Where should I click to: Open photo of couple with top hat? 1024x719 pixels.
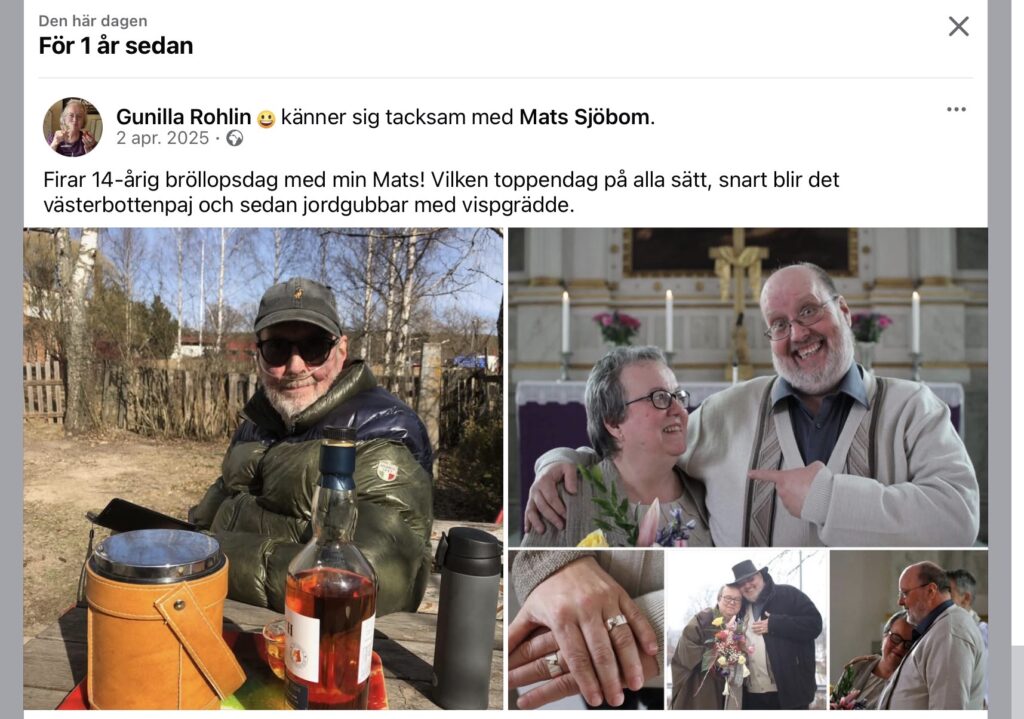point(747,630)
